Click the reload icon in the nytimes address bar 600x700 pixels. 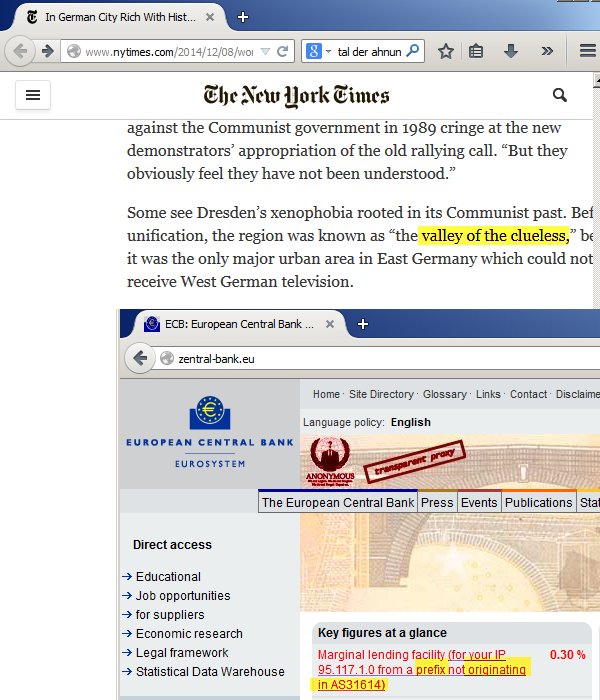tap(282, 52)
